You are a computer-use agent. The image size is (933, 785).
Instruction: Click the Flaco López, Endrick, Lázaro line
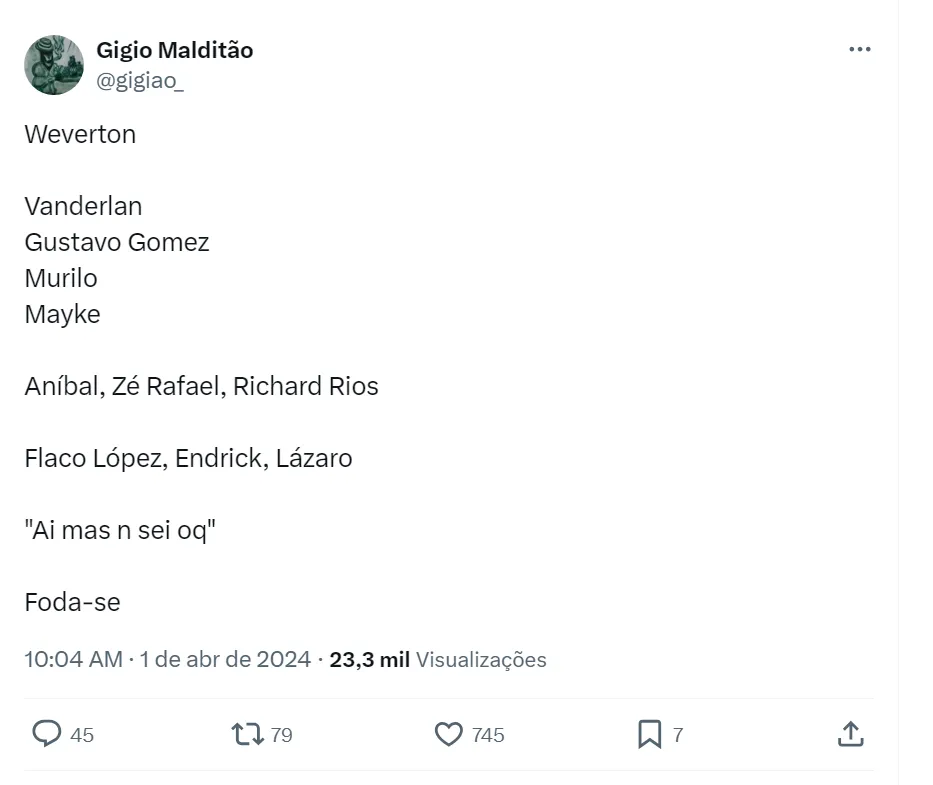[x=188, y=458]
